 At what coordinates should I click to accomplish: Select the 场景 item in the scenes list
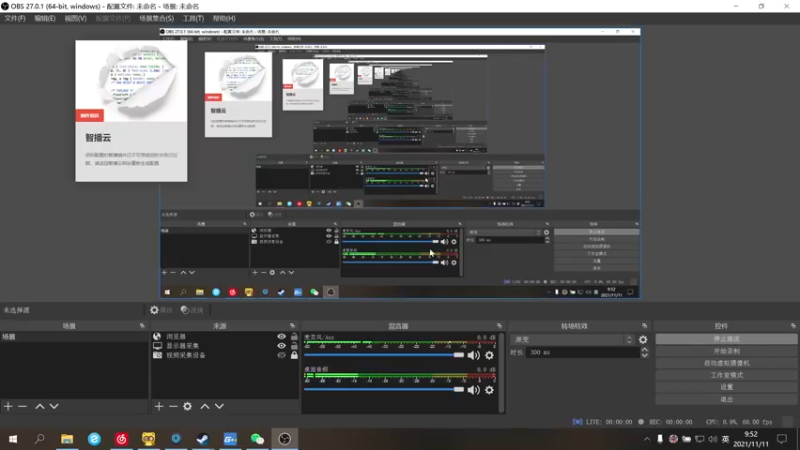[74, 337]
